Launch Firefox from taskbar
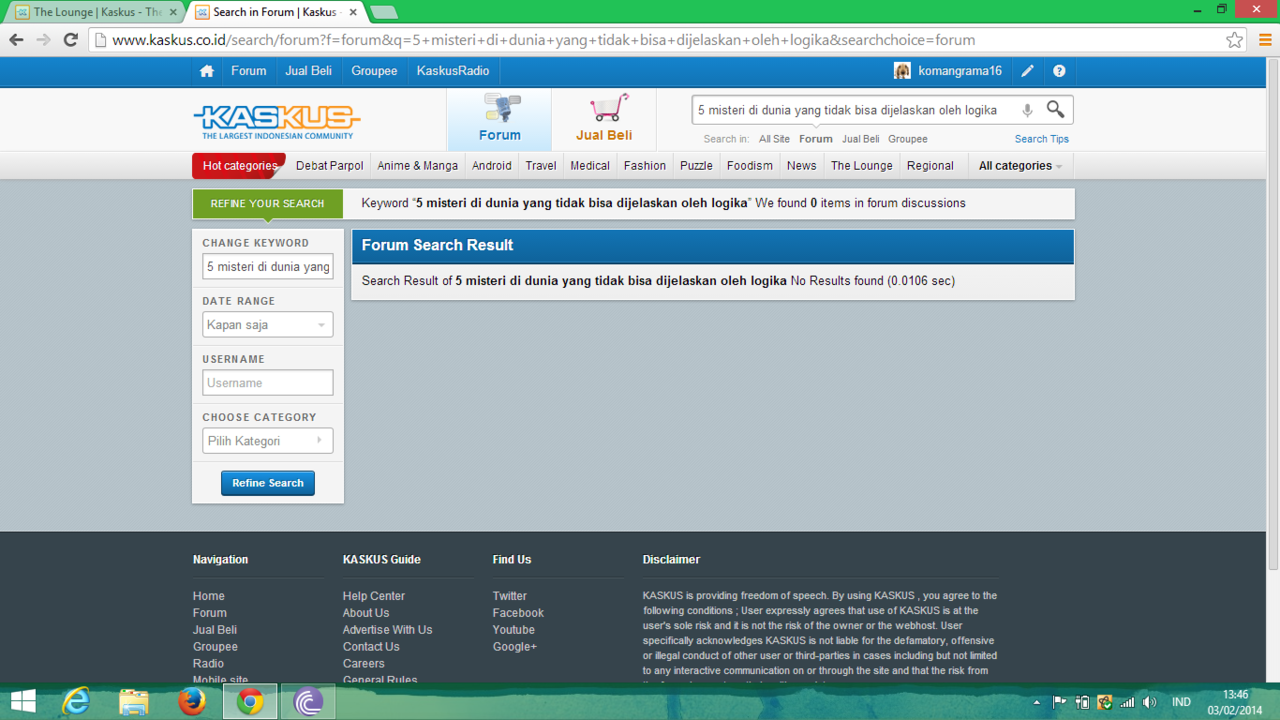This screenshot has height=720, width=1280. (192, 702)
